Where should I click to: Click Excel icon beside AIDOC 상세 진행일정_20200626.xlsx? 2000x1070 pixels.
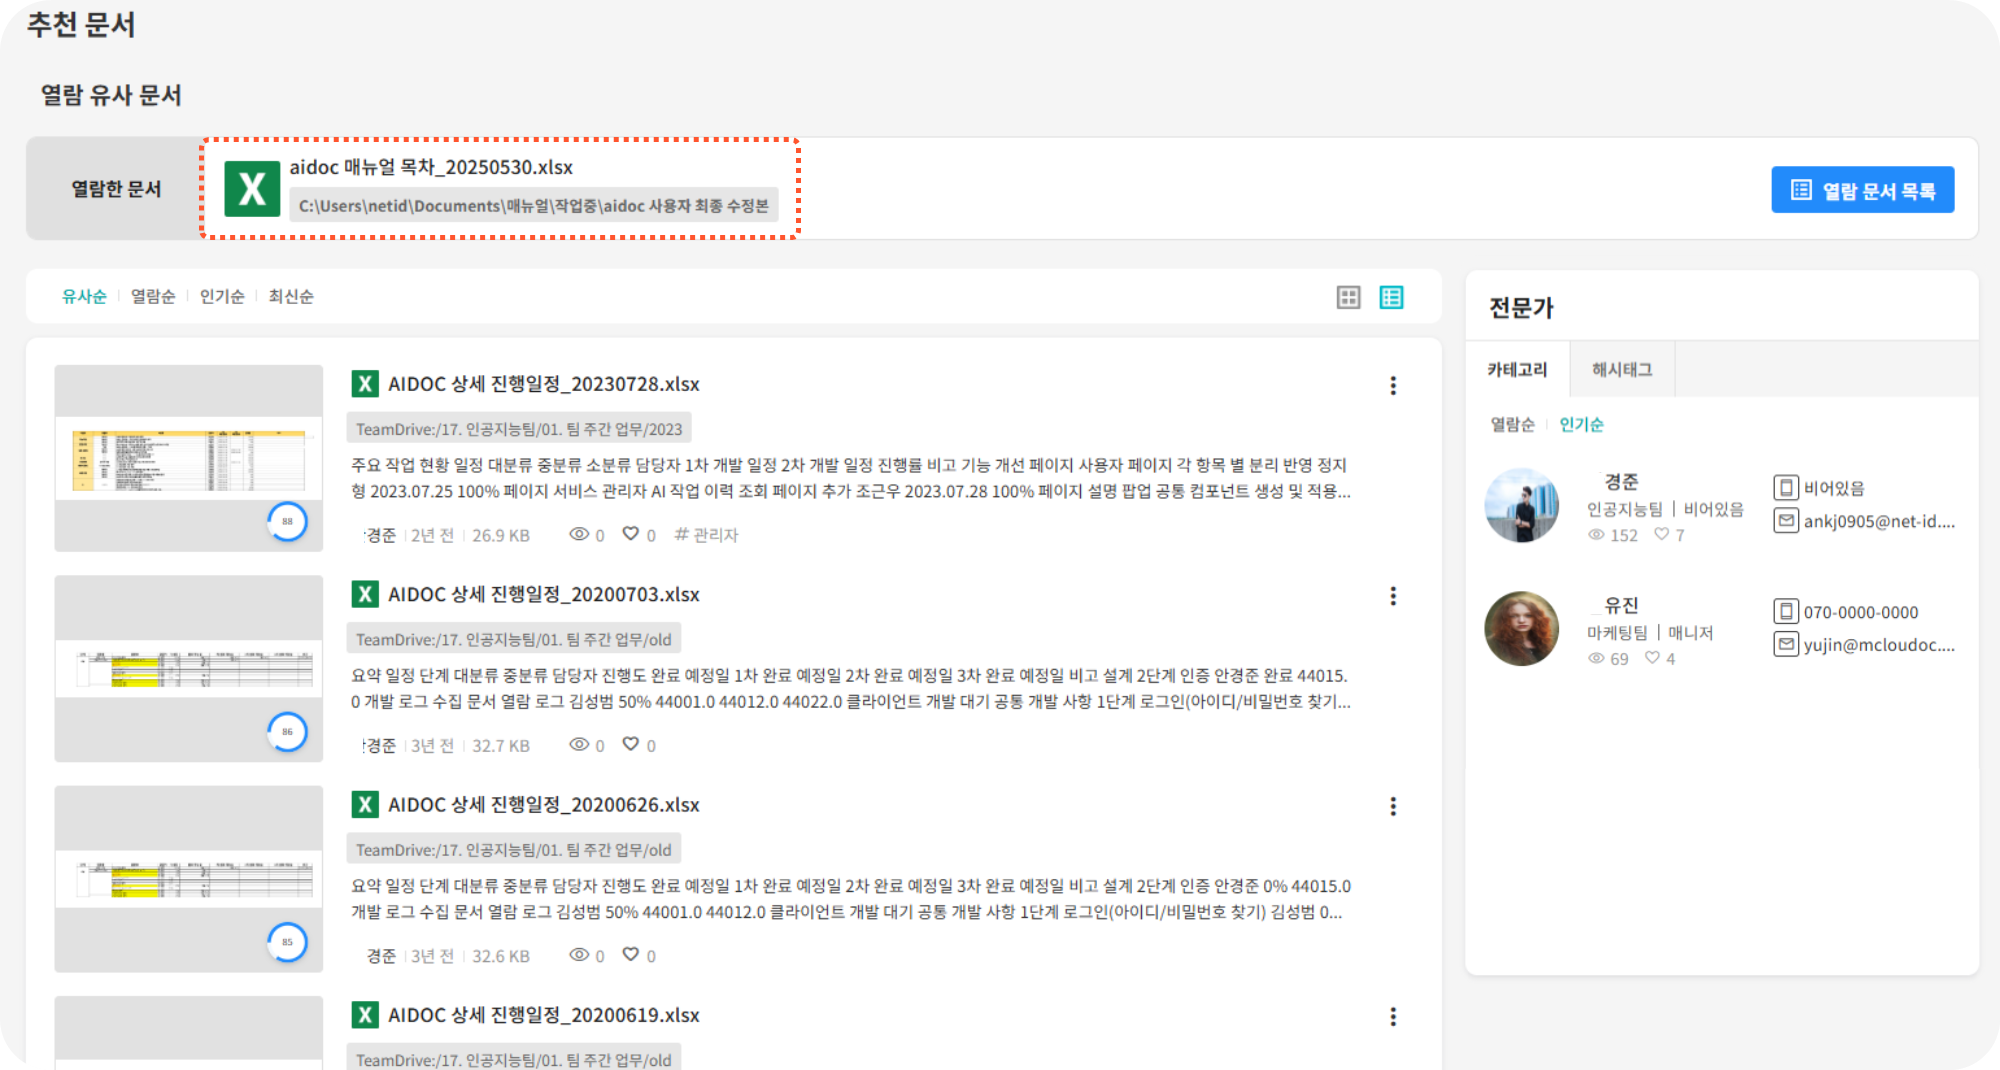coord(365,805)
